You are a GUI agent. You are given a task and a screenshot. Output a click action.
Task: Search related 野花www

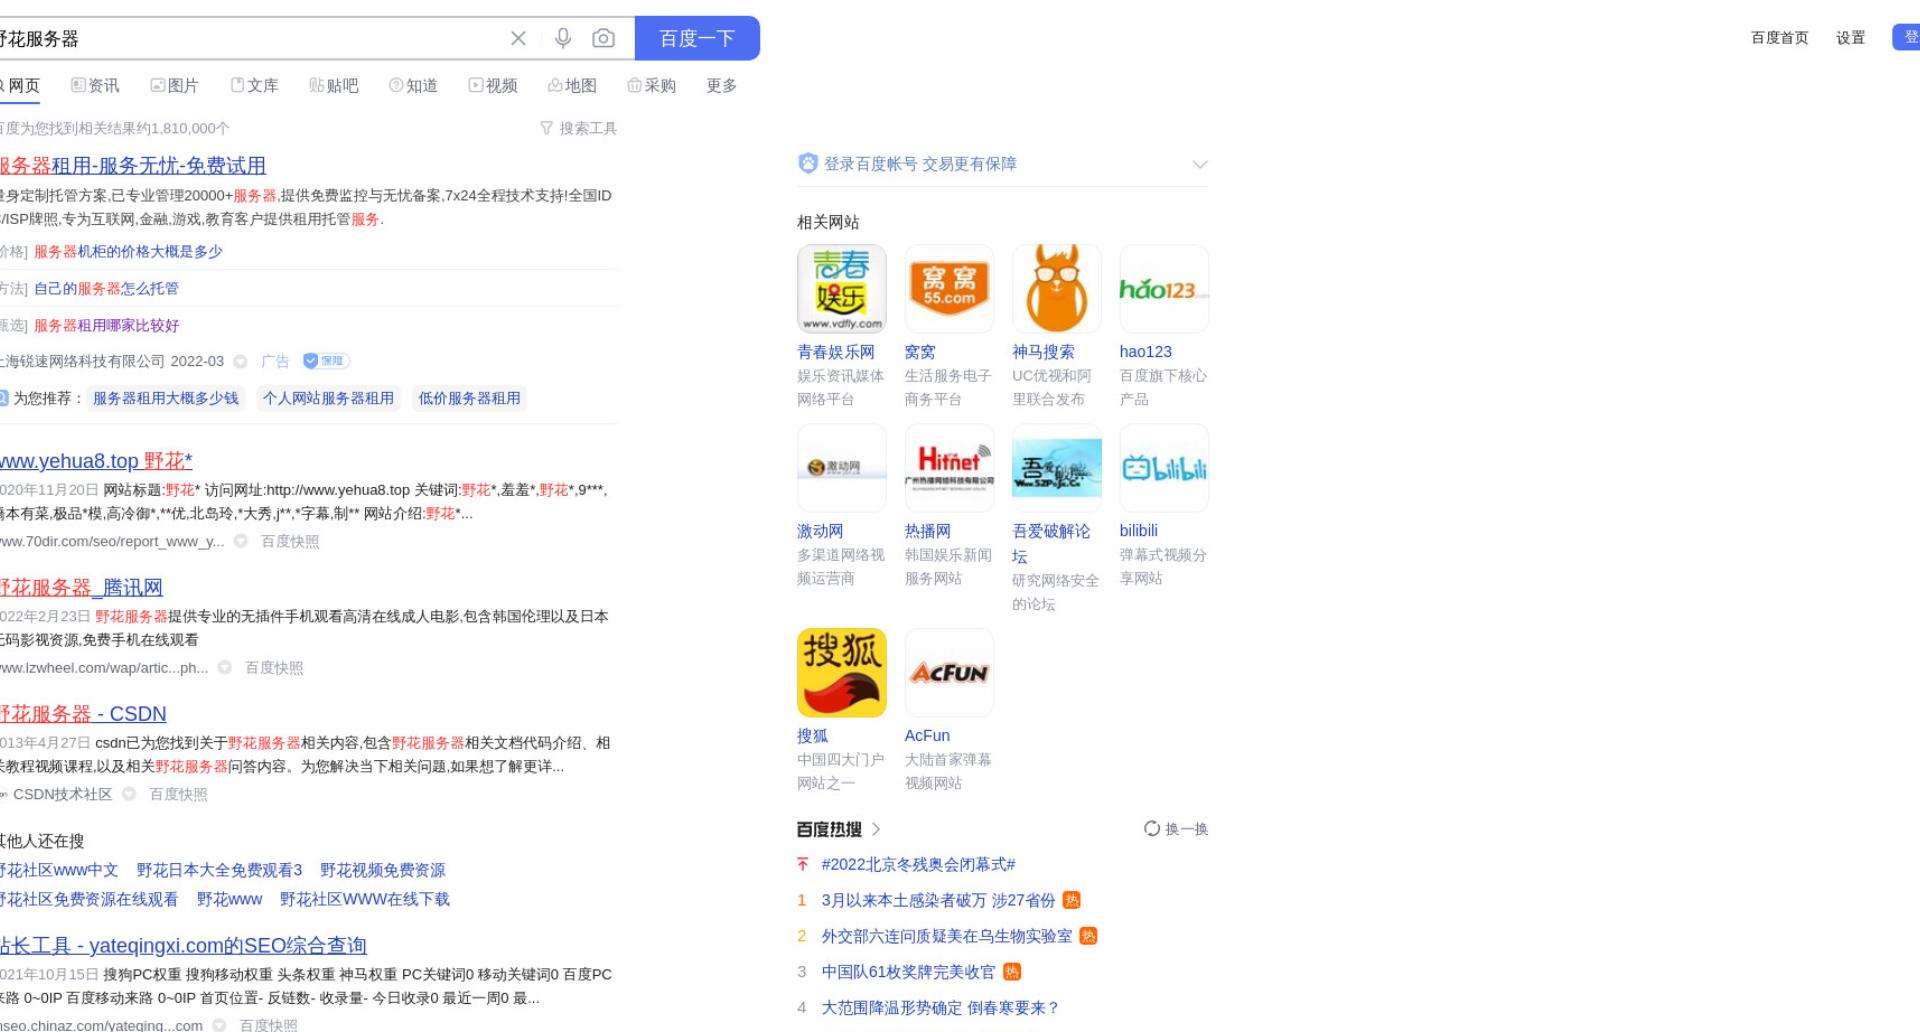tap(229, 899)
